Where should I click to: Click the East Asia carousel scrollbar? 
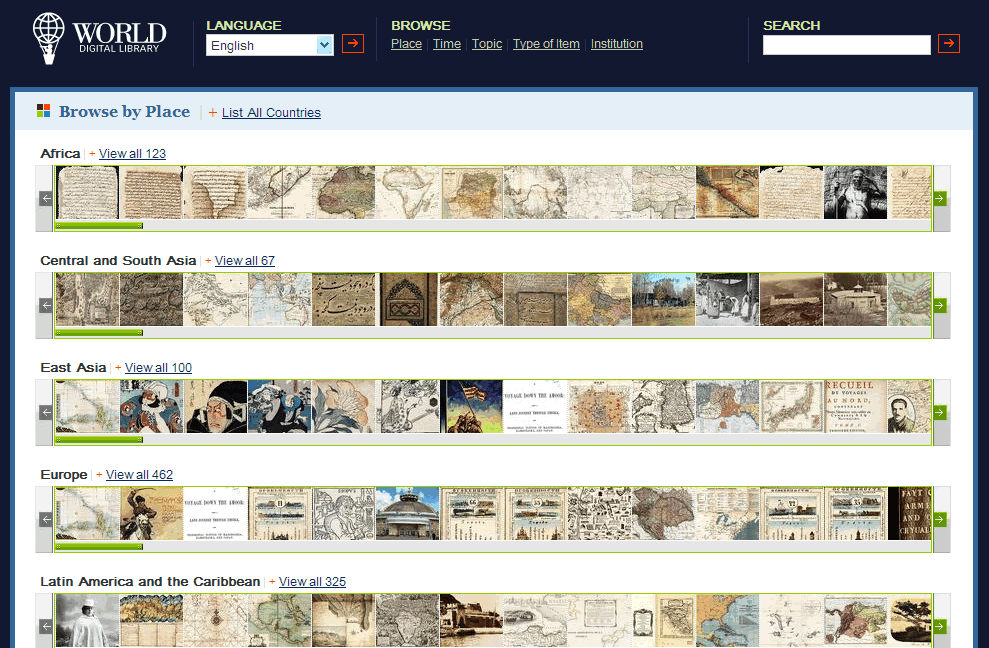(98, 439)
